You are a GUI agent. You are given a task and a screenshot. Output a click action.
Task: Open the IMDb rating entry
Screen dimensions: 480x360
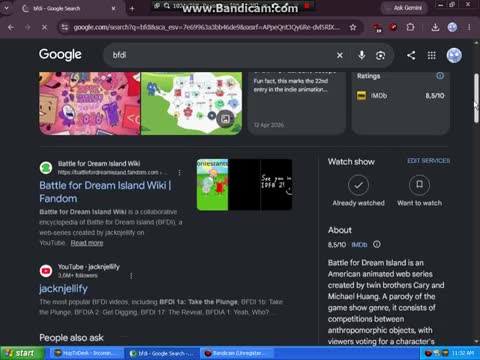(x=400, y=96)
